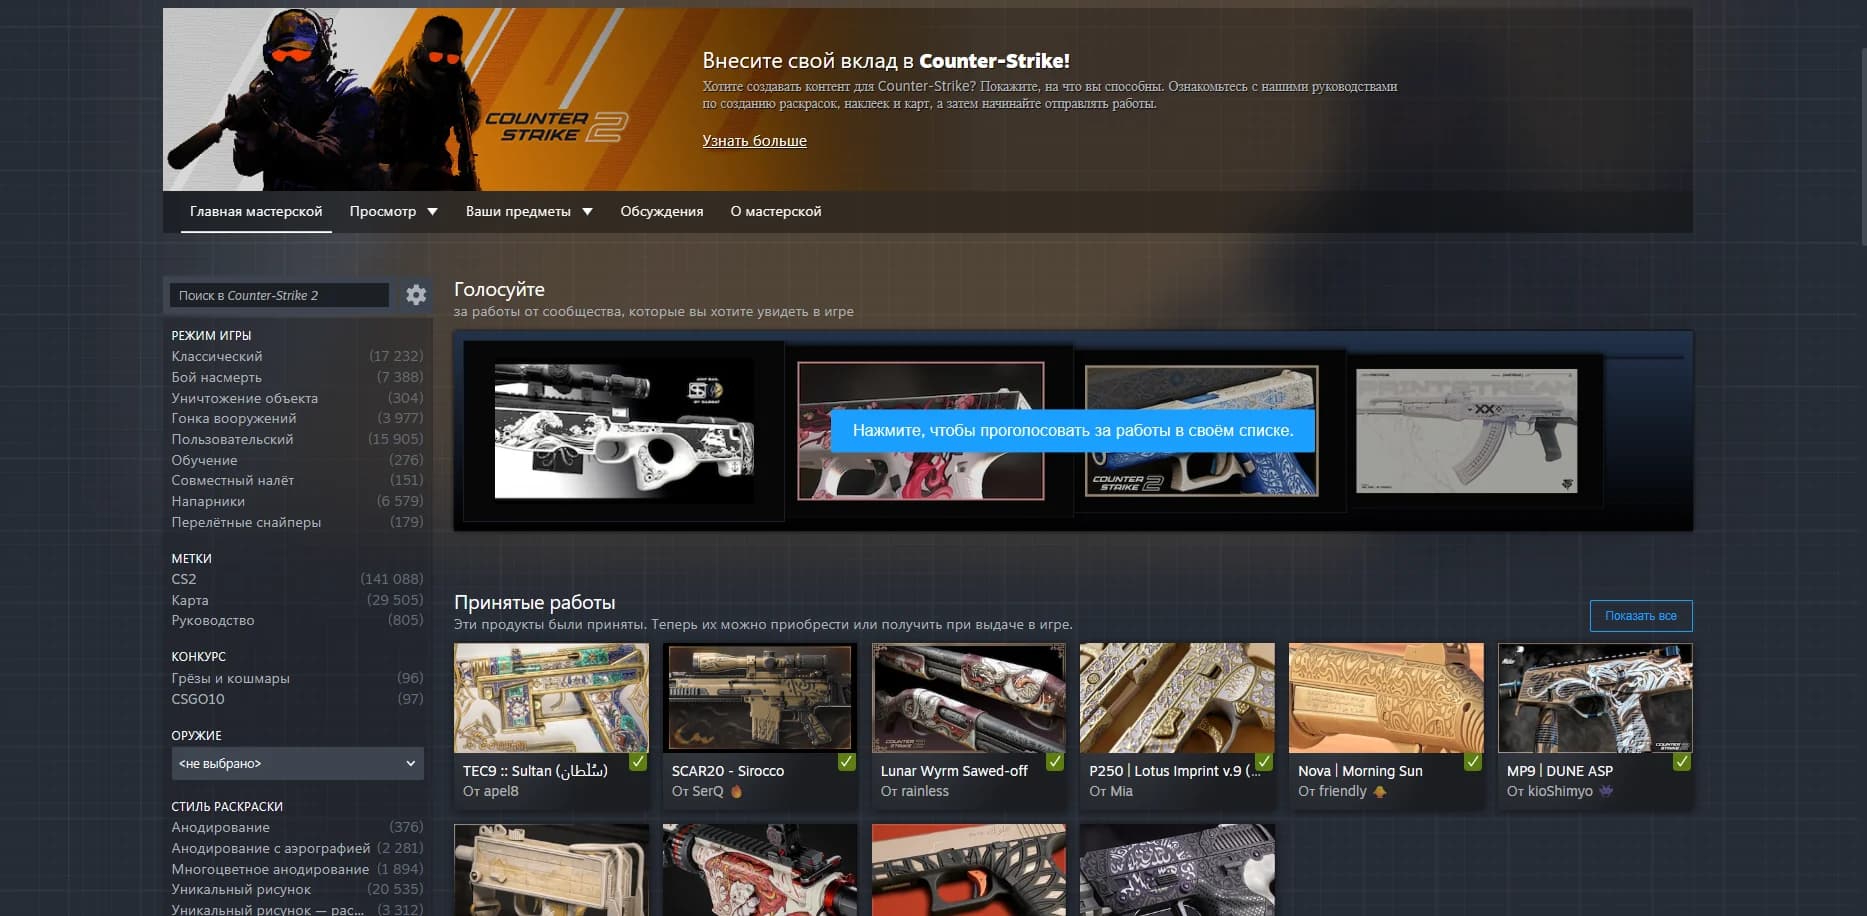The width and height of the screenshot is (1867, 916).
Task: Open the SCAR20 - Sirocco title link
Action: point(728,771)
